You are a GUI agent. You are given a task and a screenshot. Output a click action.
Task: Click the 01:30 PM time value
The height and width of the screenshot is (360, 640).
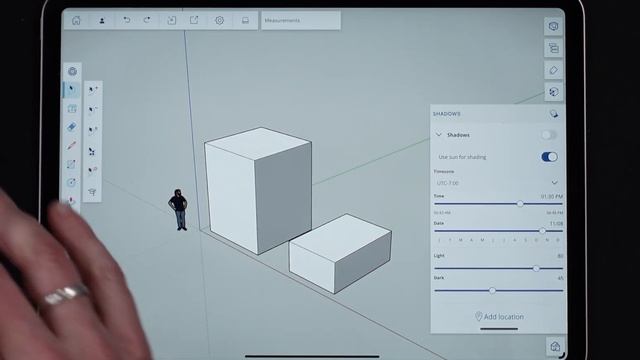coord(552,196)
